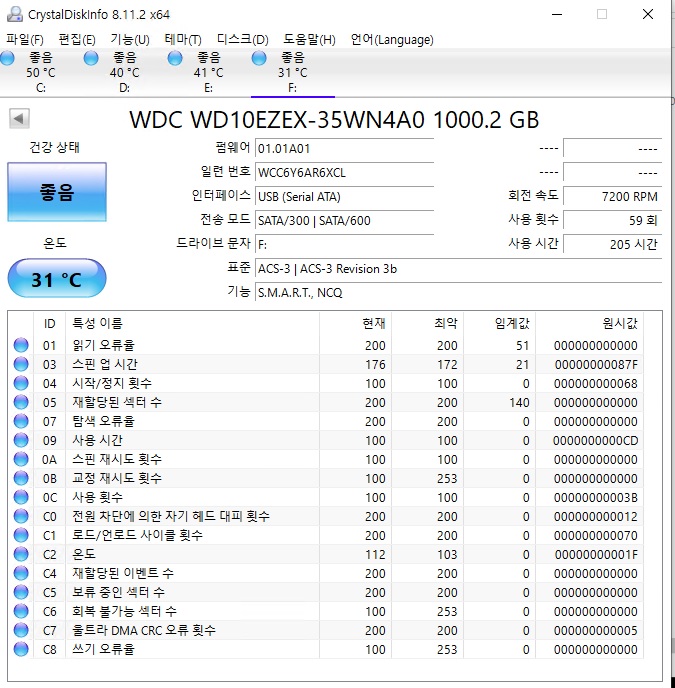Click the power-on hours value 205 시간

[612, 244]
